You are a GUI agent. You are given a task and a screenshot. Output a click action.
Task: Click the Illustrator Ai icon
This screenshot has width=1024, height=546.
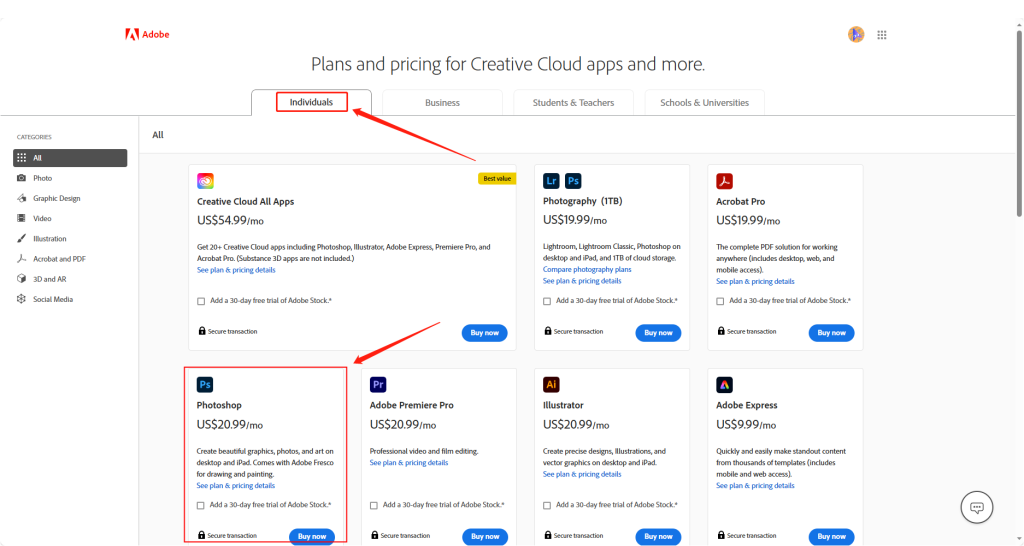tap(551, 385)
